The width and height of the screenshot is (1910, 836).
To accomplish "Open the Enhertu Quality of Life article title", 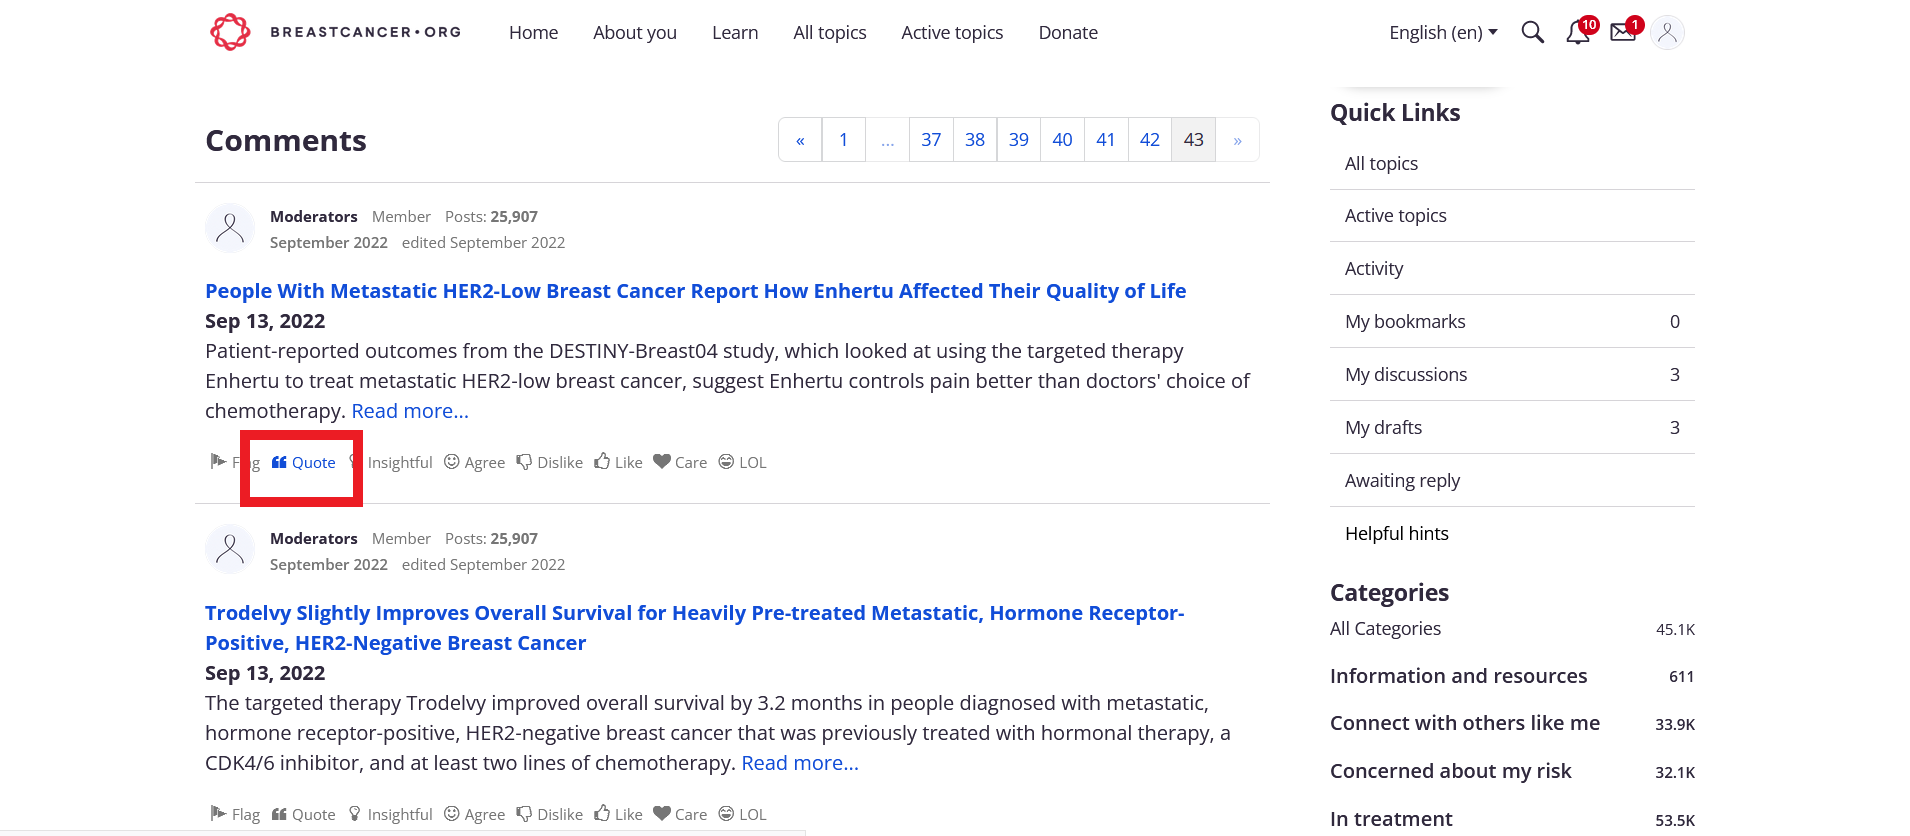I will pos(696,291).
